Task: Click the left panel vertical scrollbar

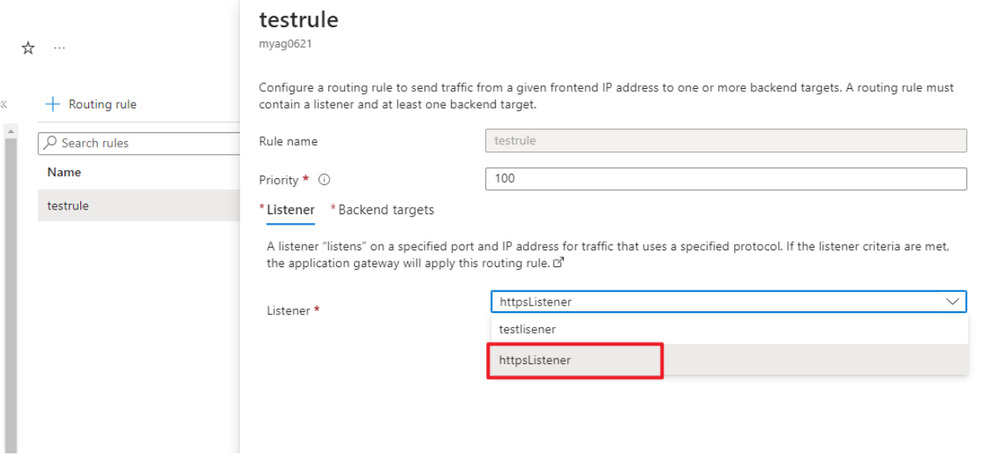Action: point(10,293)
